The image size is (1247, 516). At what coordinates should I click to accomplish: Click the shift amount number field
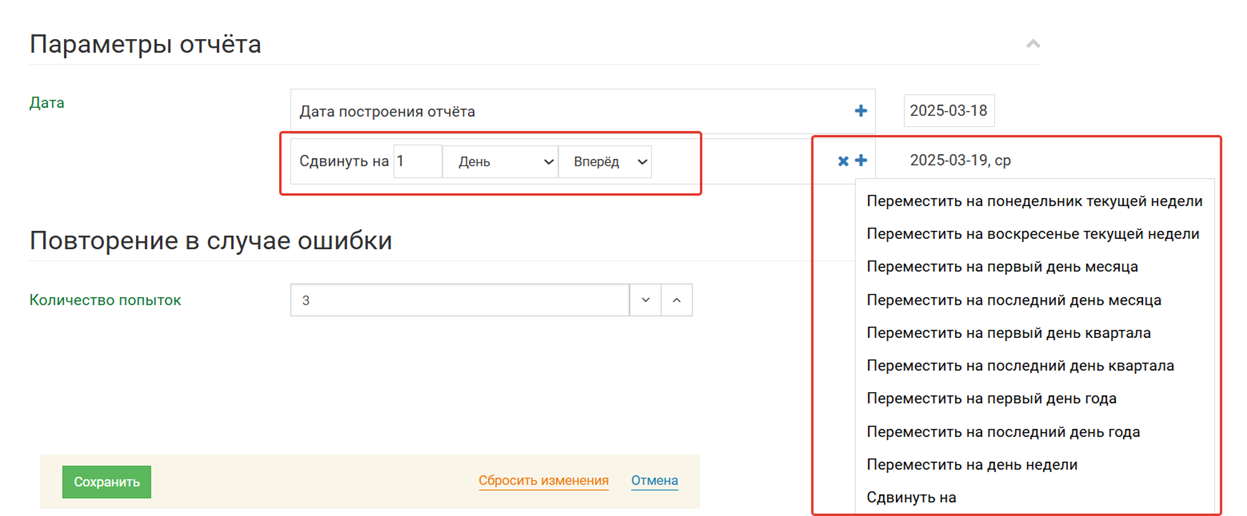[417, 162]
